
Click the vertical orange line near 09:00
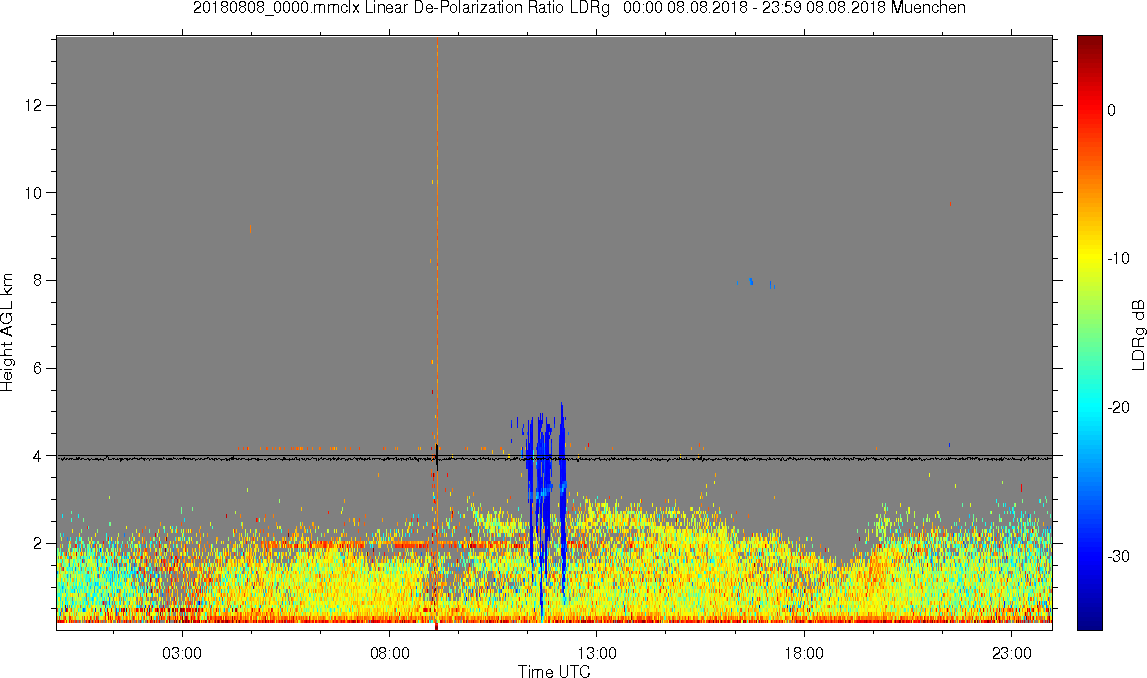[x=437, y=241]
